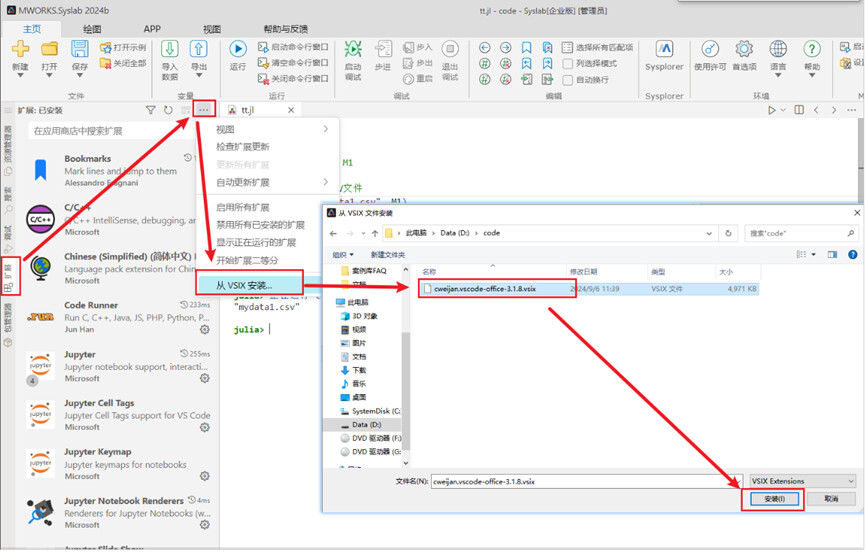Click the 取消 button in the dialog
Viewport: 865px width, 552px height.
click(x=831, y=499)
